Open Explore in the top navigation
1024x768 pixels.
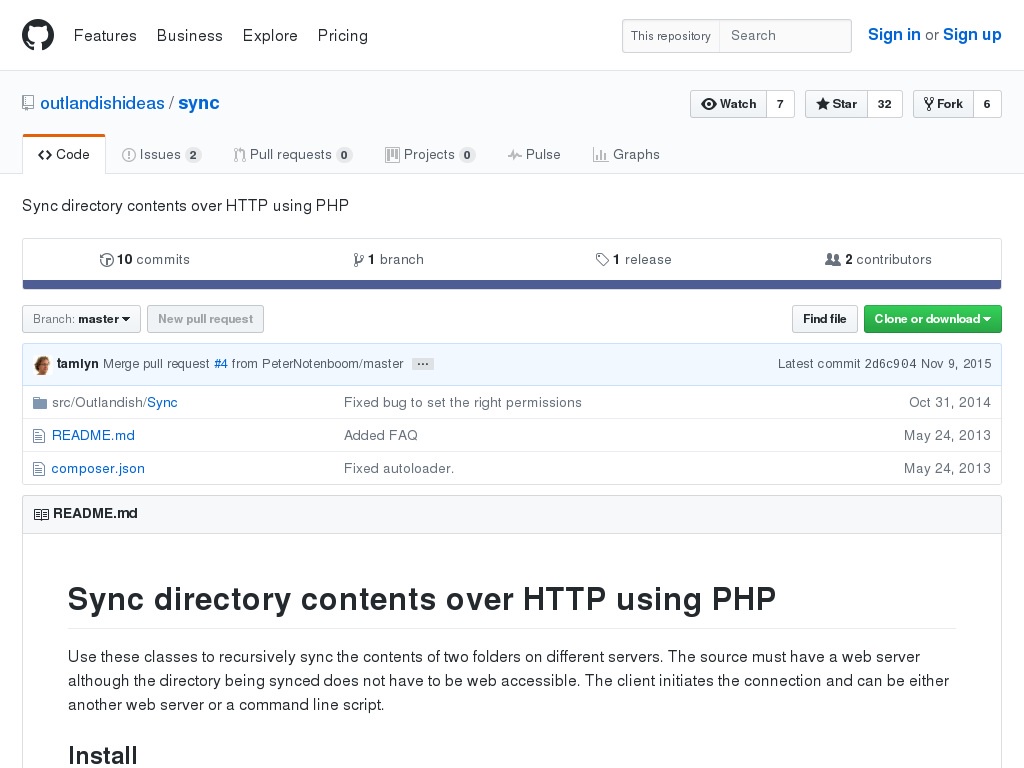coord(270,35)
